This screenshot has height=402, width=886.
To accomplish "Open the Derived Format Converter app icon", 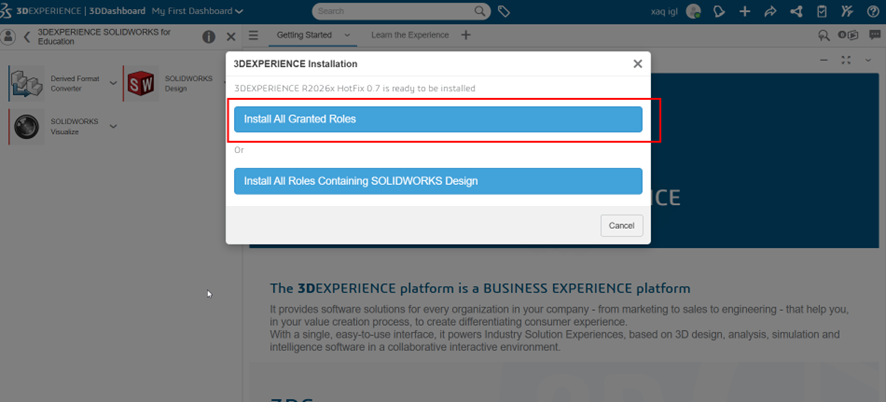I will [26, 83].
